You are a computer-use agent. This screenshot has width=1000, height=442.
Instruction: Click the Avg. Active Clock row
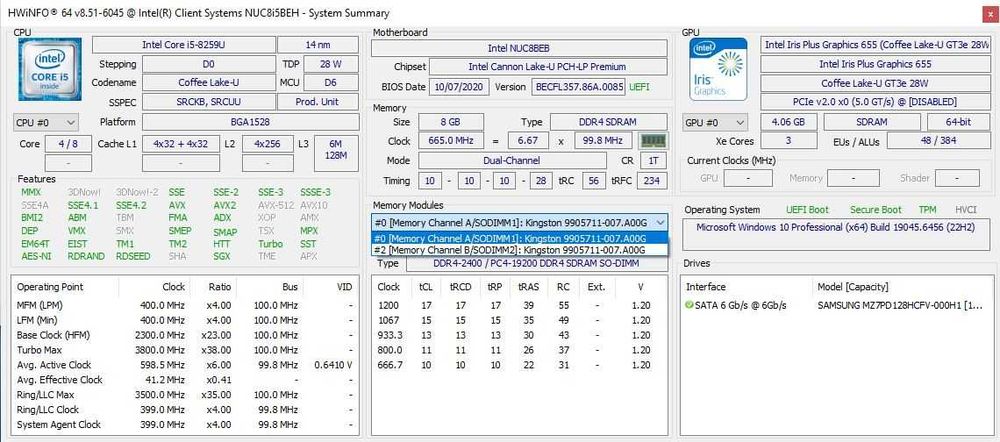coord(185,365)
